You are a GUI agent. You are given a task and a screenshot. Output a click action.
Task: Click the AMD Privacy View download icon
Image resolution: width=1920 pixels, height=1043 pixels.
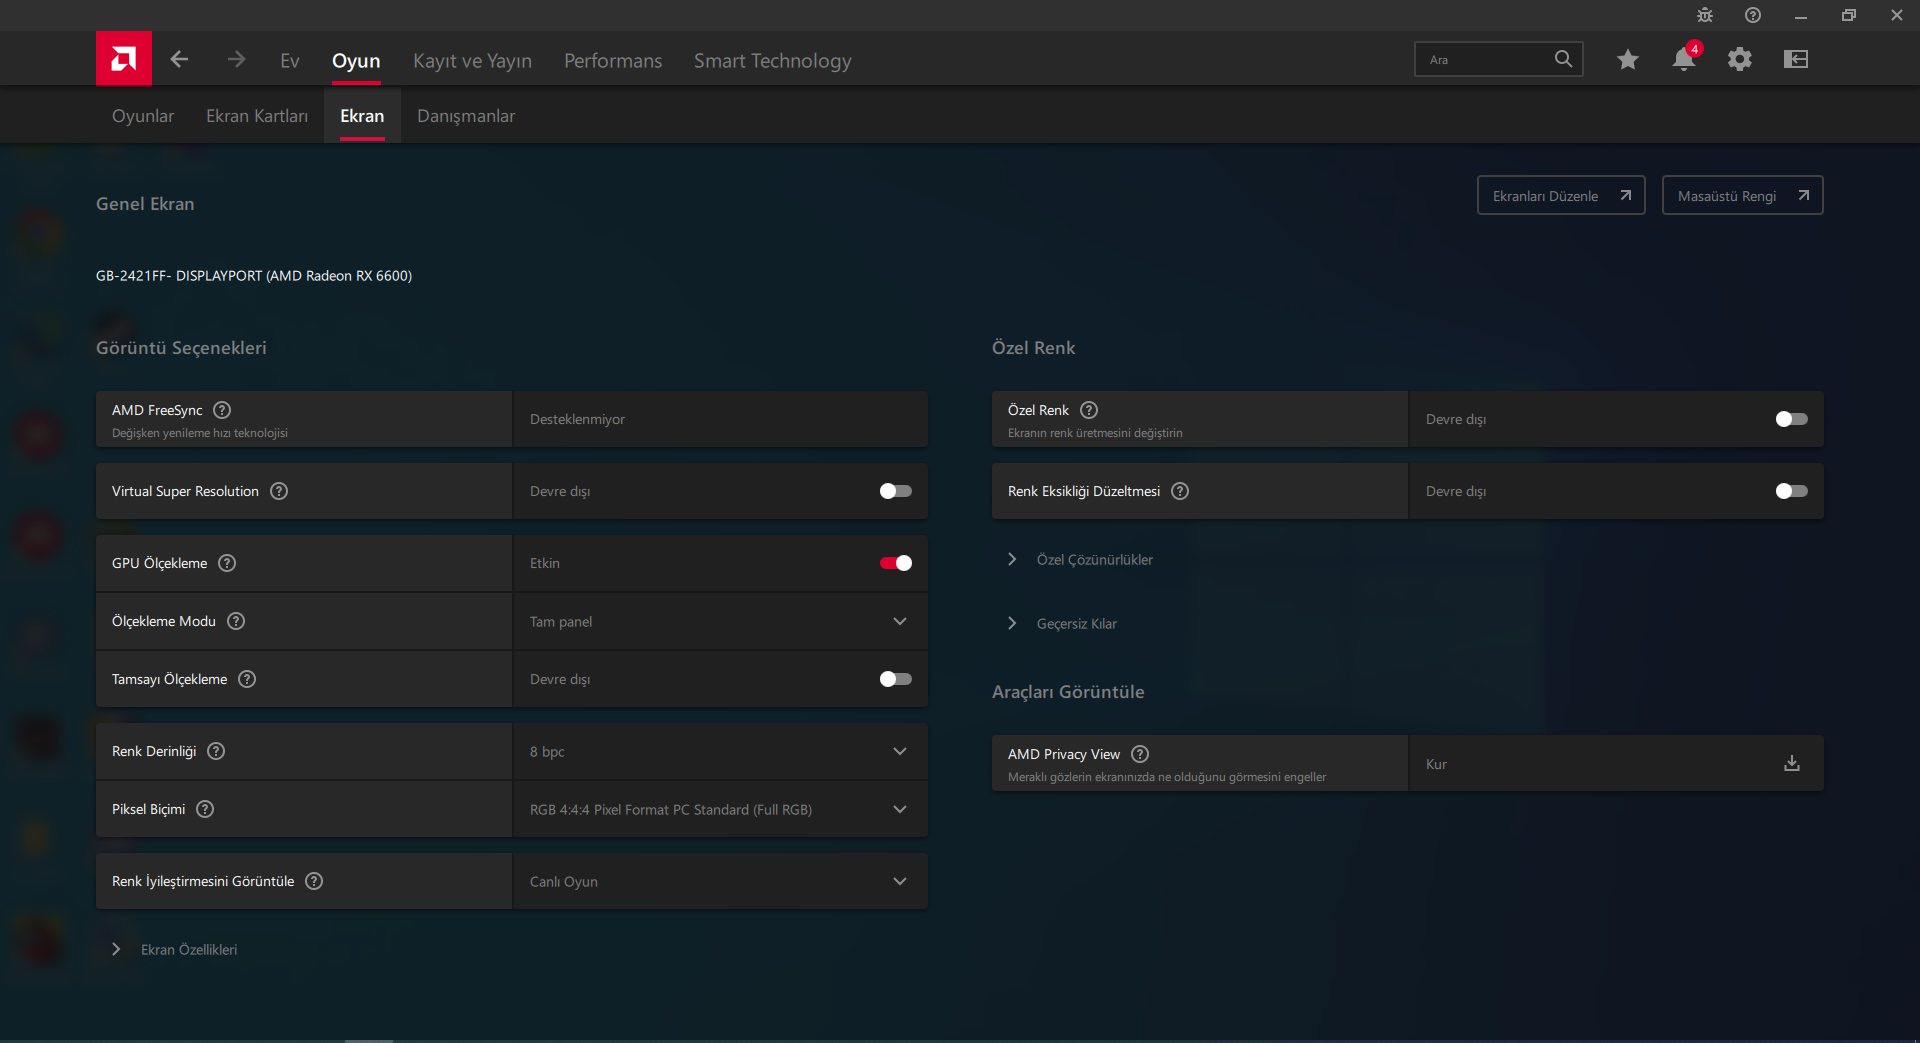click(1792, 764)
